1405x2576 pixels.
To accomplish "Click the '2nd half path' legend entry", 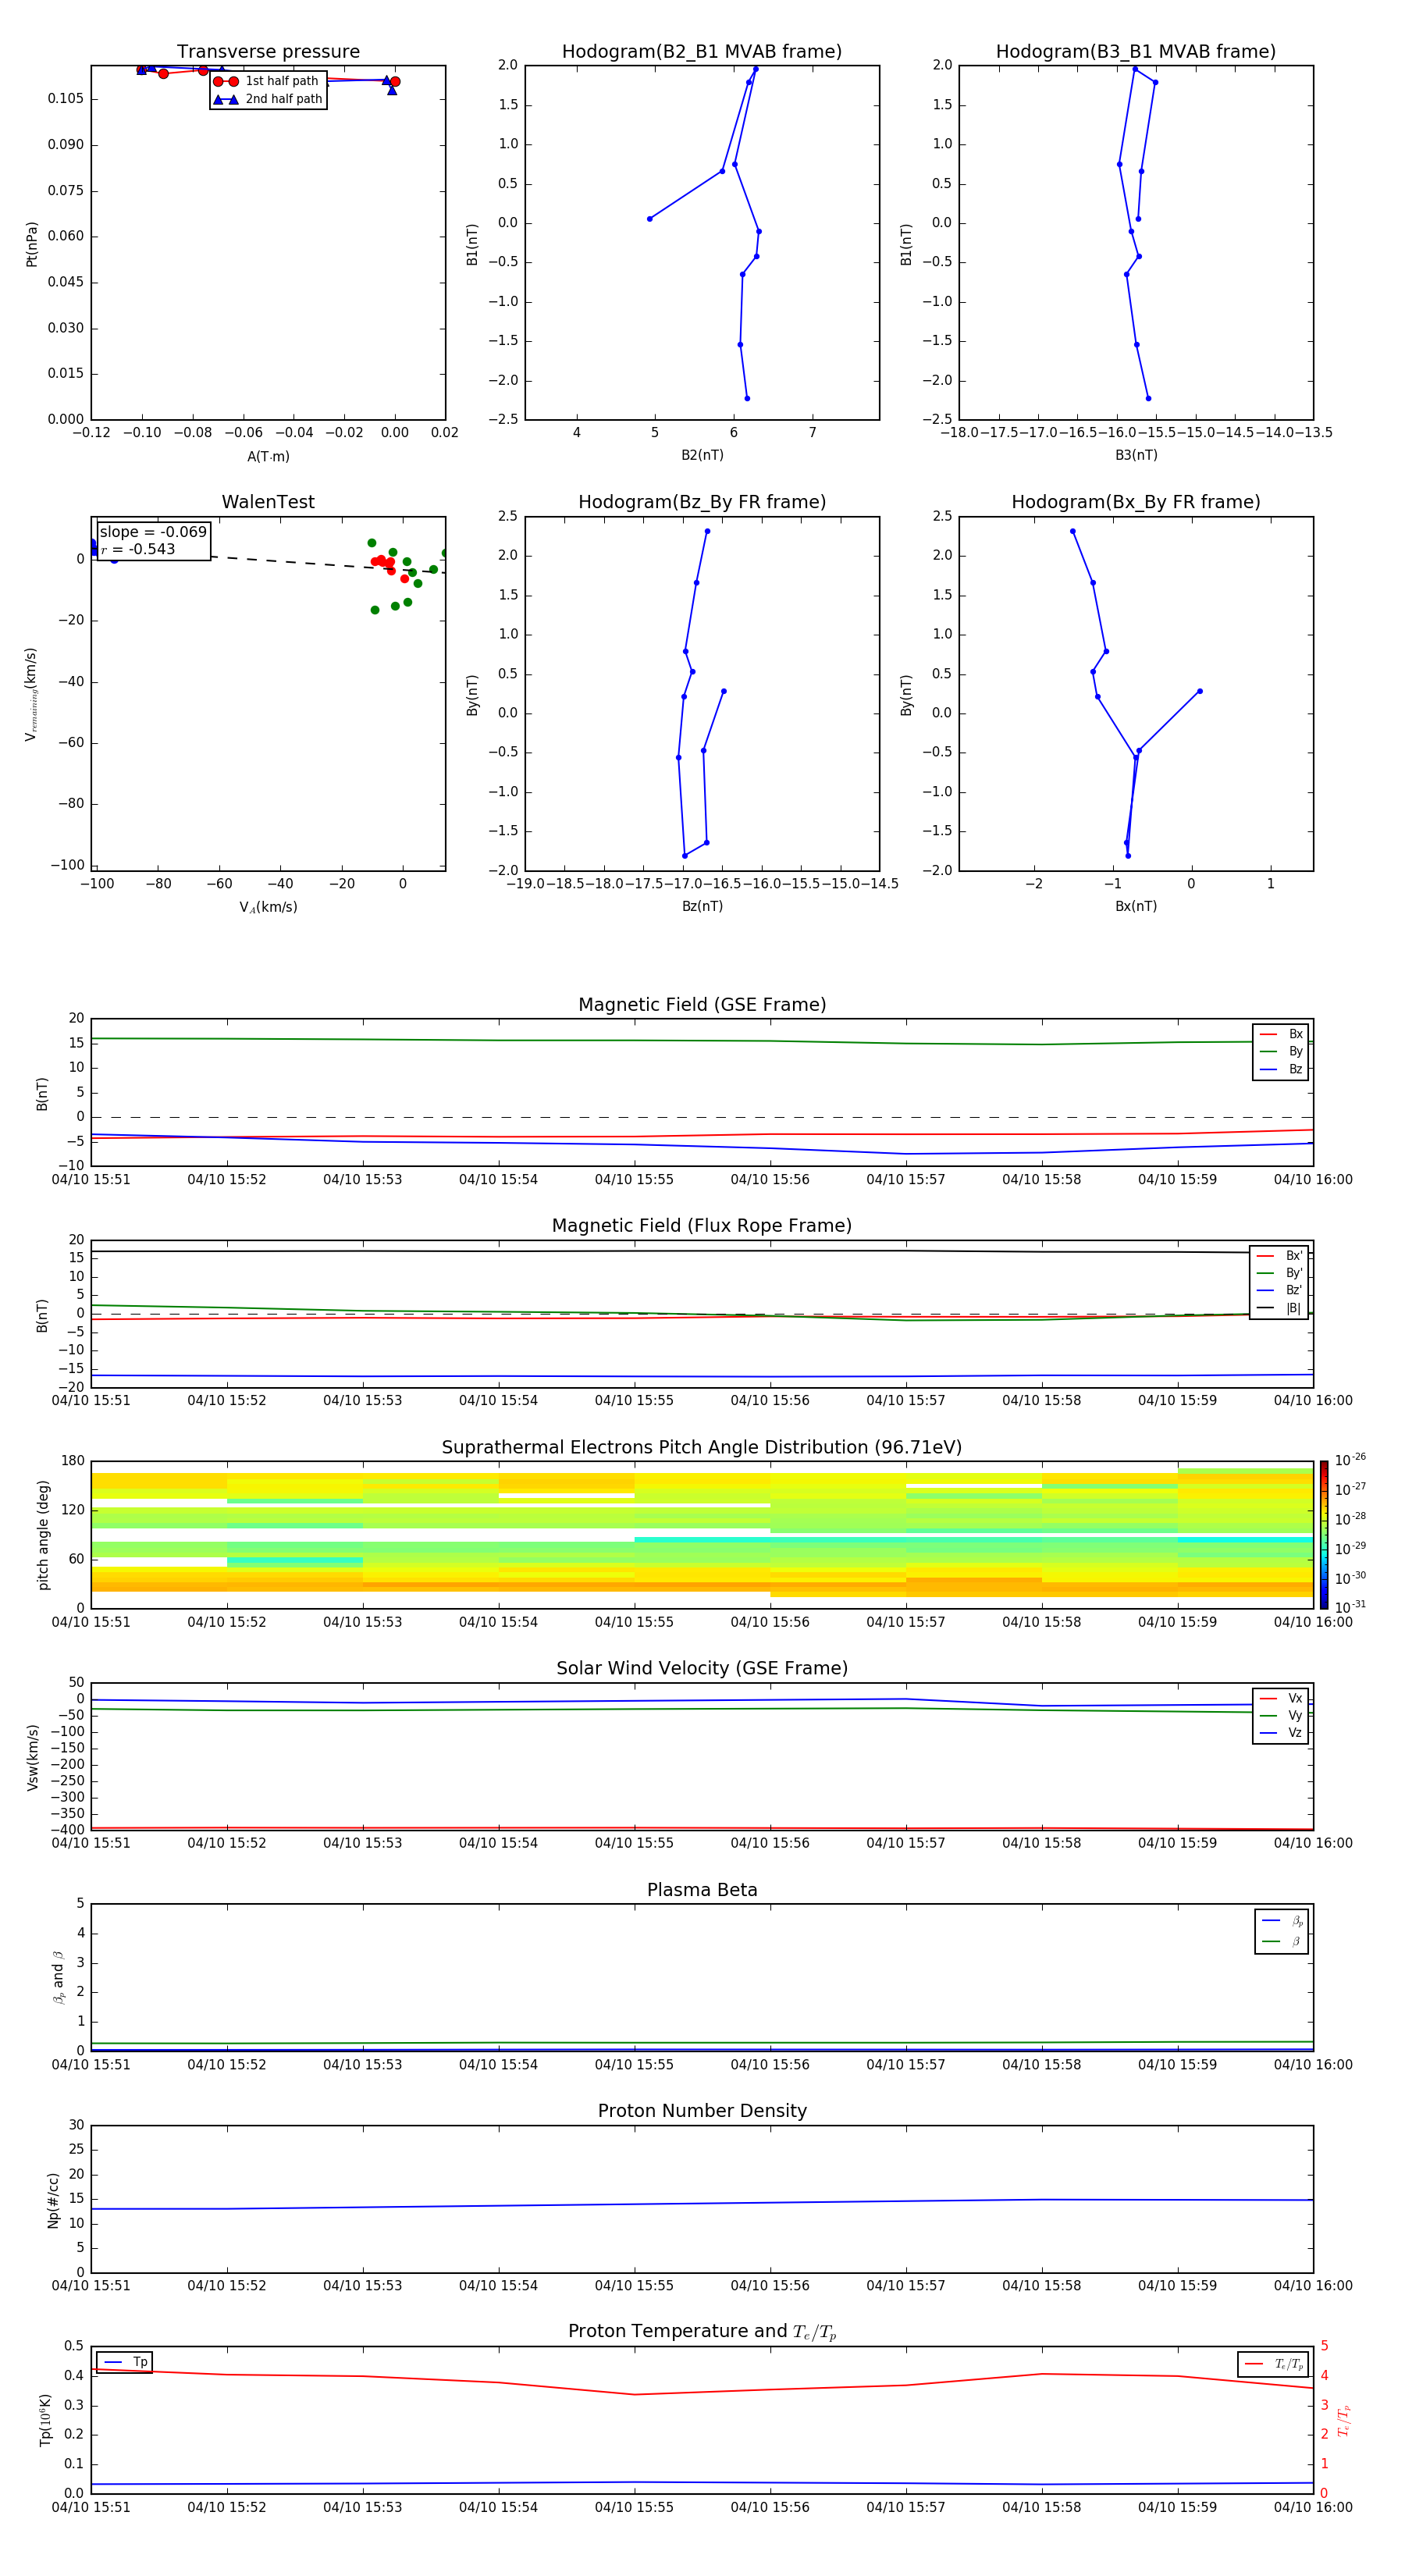I will tap(268, 99).
